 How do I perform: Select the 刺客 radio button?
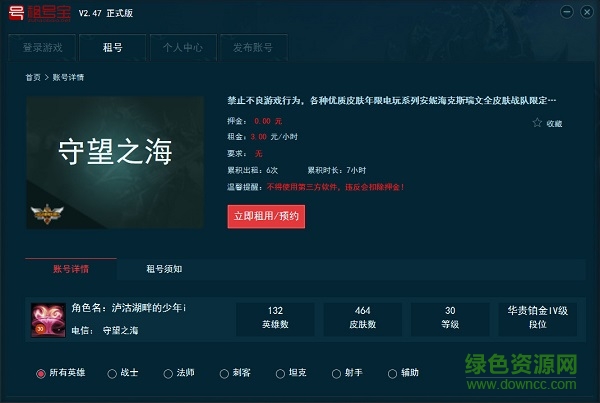click(x=224, y=374)
